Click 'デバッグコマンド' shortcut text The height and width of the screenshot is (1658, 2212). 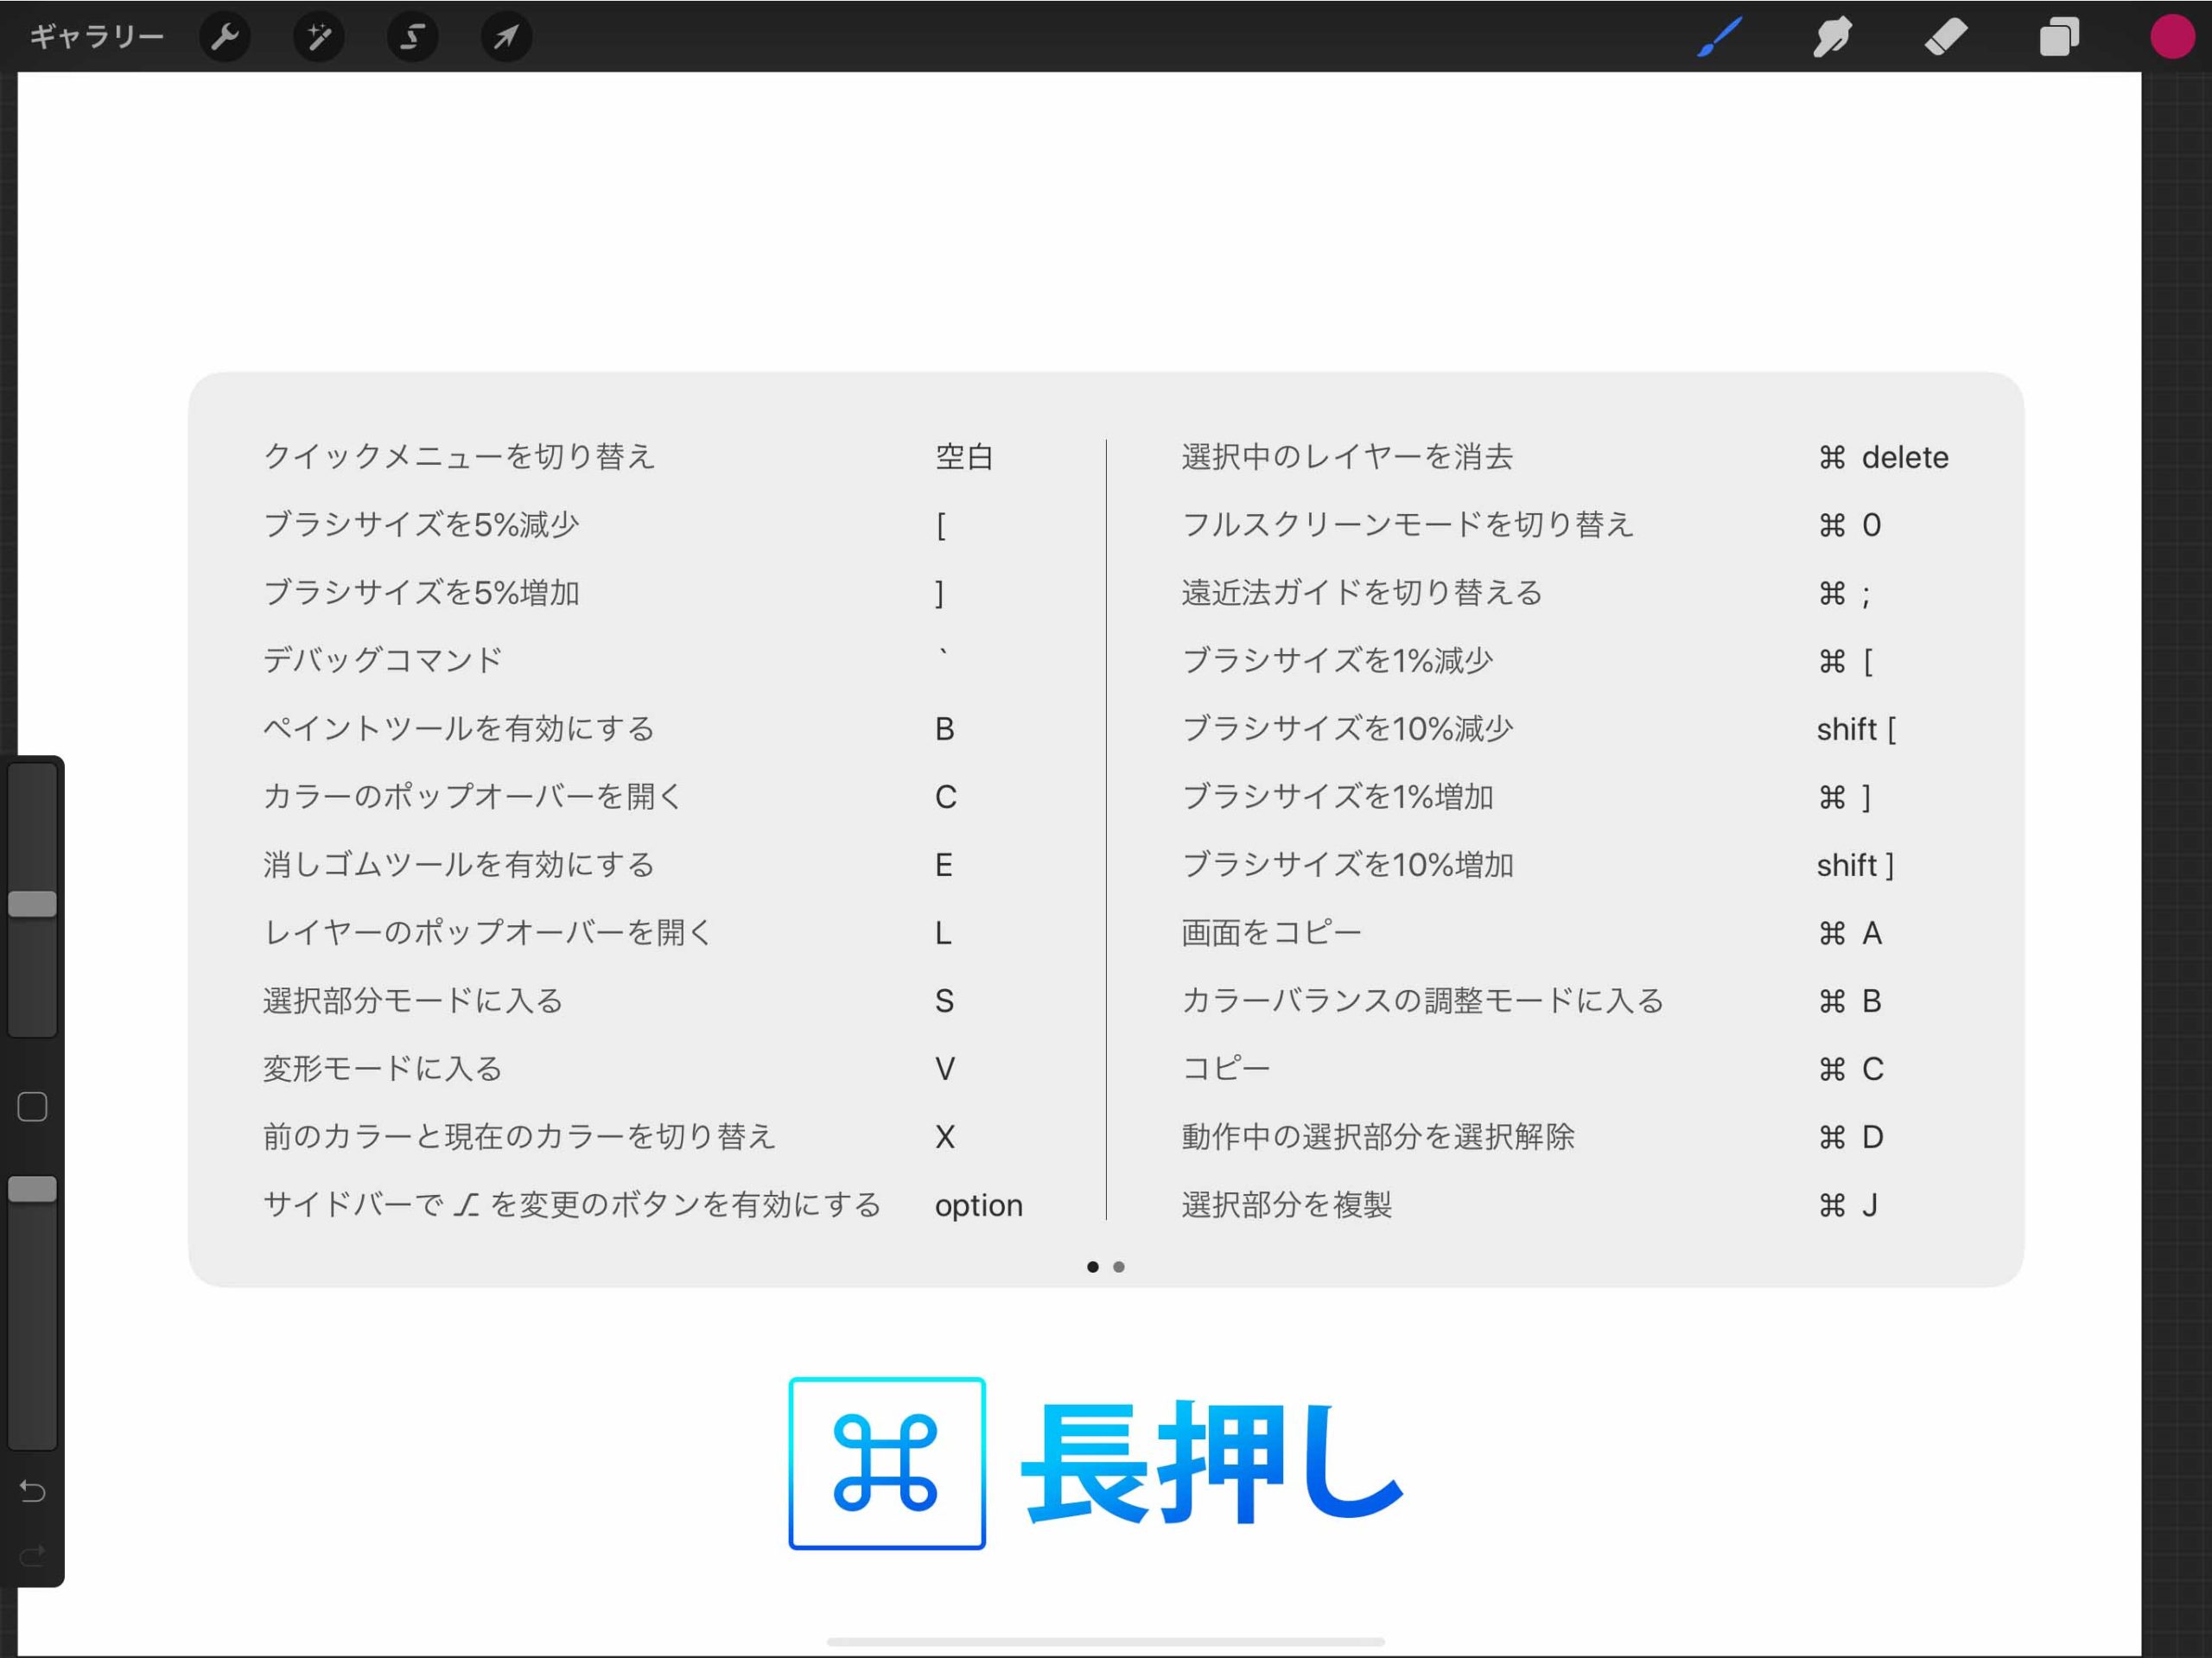tap(382, 661)
